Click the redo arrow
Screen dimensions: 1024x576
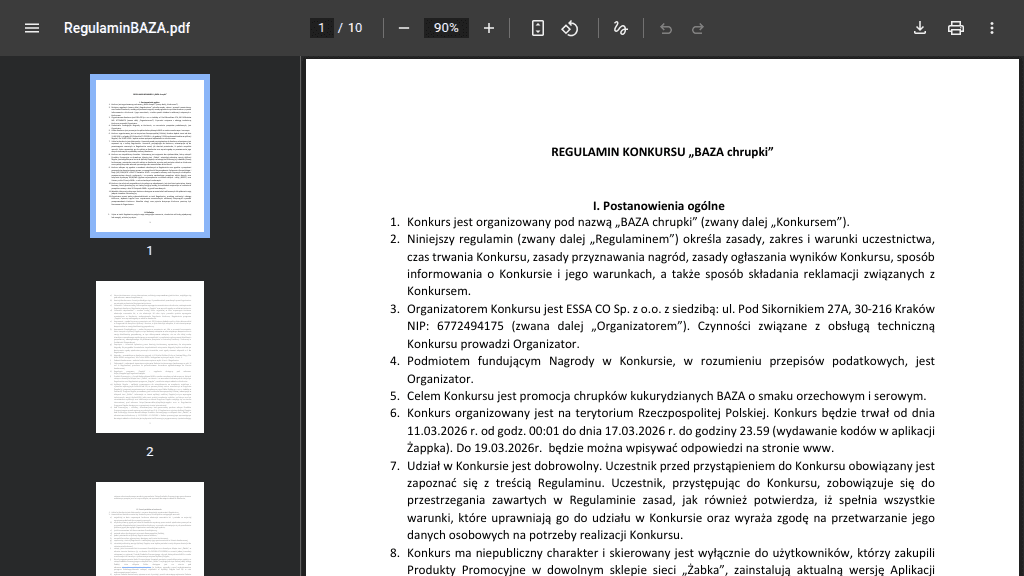tap(697, 28)
